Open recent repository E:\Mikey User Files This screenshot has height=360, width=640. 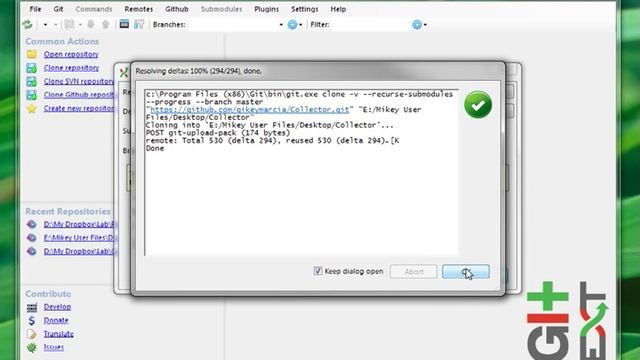(x=78, y=238)
